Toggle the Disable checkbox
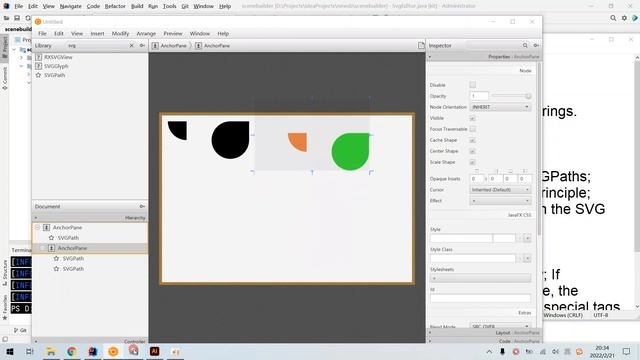 (472, 85)
